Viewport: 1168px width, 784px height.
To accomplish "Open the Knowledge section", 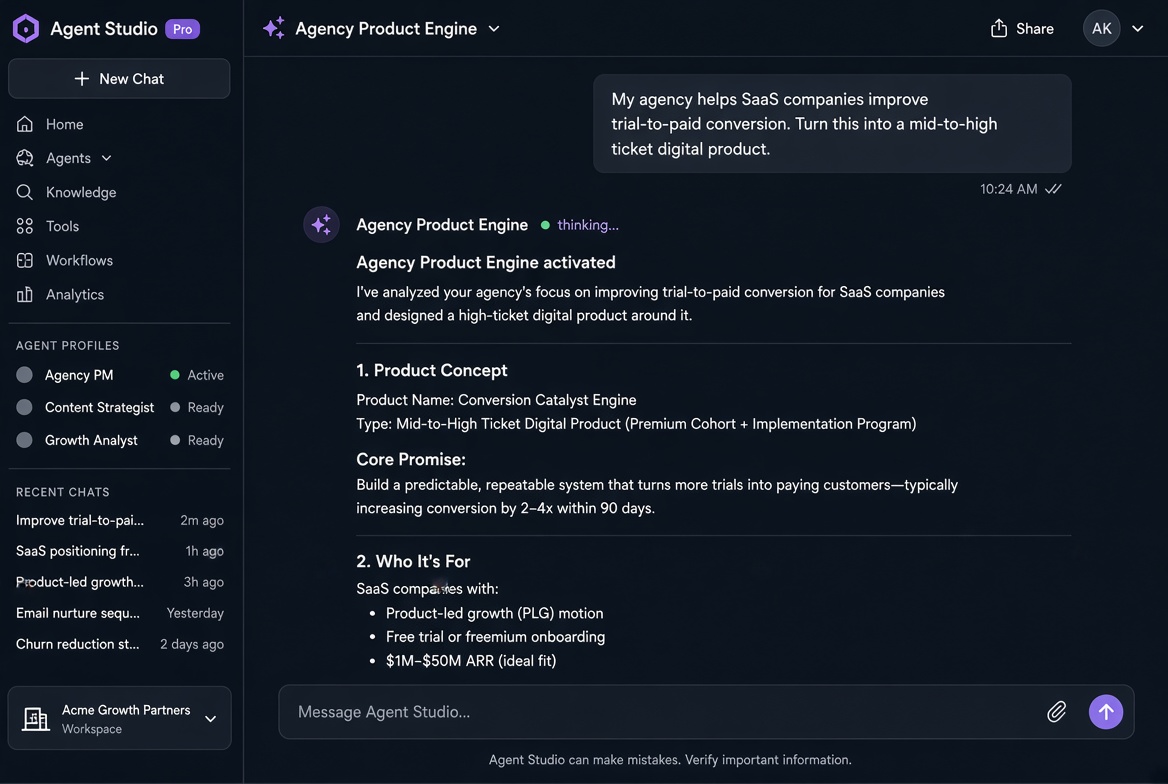I will click(81, 192).
